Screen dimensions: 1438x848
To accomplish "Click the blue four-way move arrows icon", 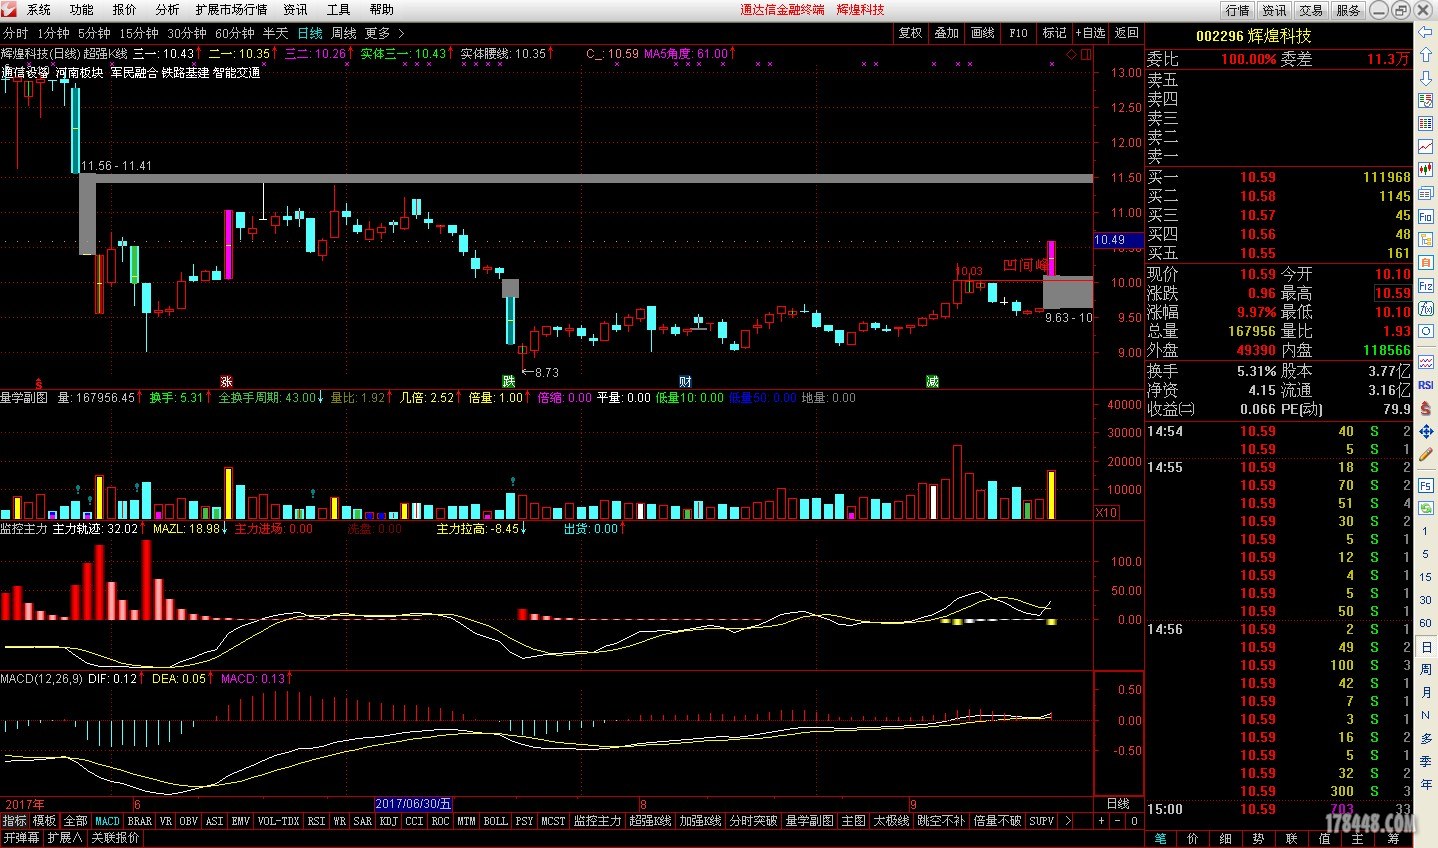I will pos(1426,431).
